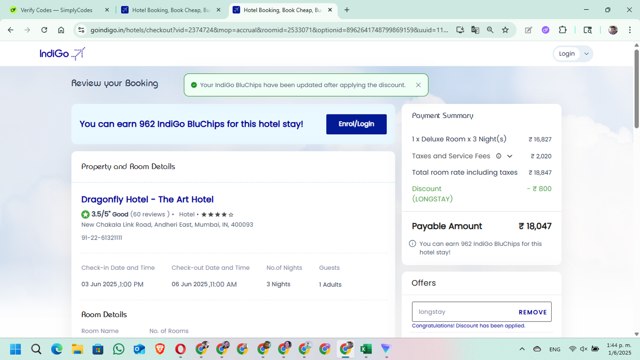640x360 pixels.
Task: Open Dragonfly Hotel - The Art Hotel link
Action: 147,200
